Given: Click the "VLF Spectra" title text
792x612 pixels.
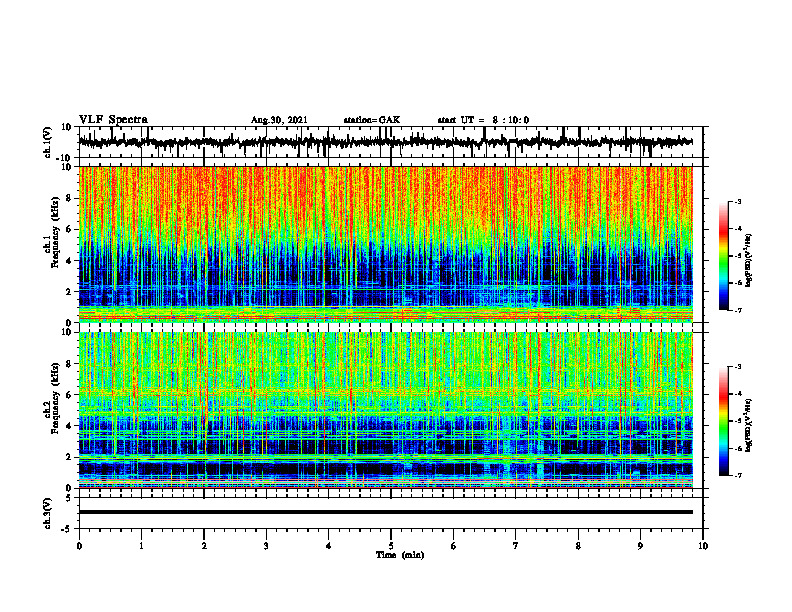Looking at the screenshot, I should pos(113,120).
